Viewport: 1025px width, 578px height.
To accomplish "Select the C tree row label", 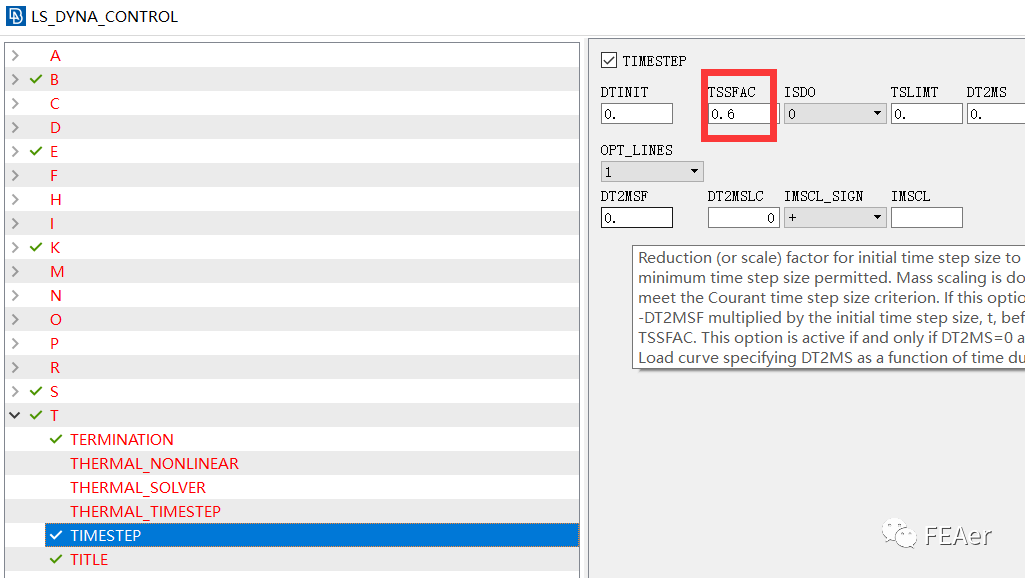I will click(x=55, y=103).
